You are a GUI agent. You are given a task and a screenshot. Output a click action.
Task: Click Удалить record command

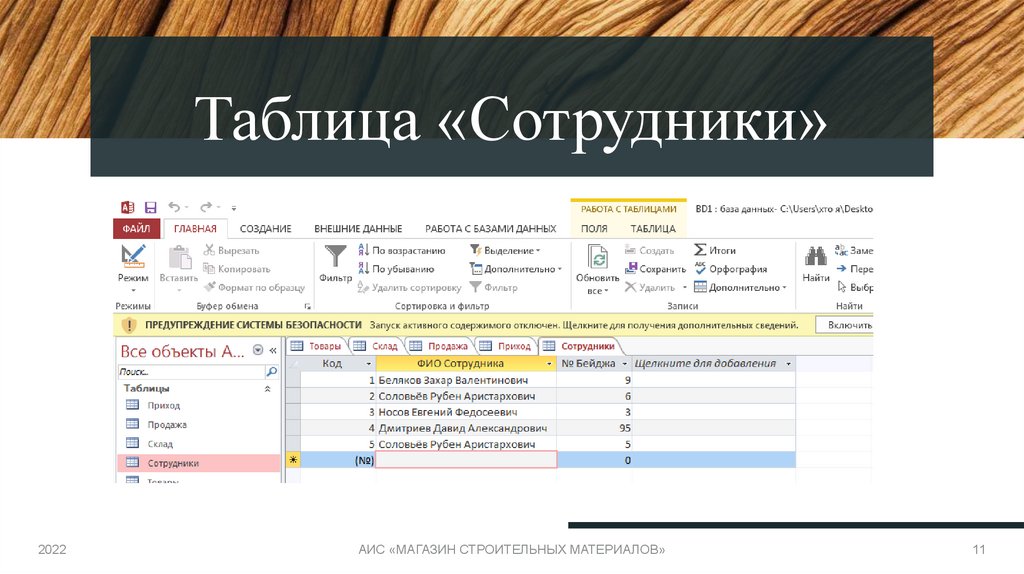(x=650, y=287)
